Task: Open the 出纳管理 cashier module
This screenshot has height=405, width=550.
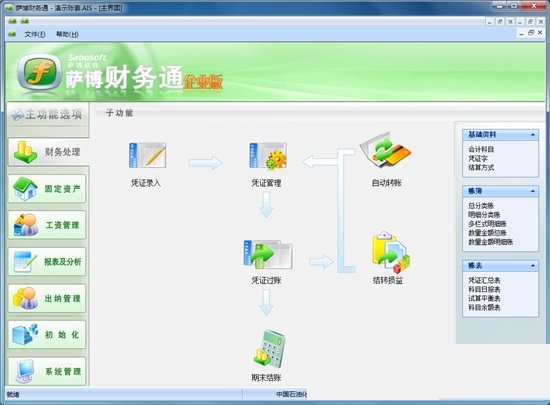Action: 47,298
